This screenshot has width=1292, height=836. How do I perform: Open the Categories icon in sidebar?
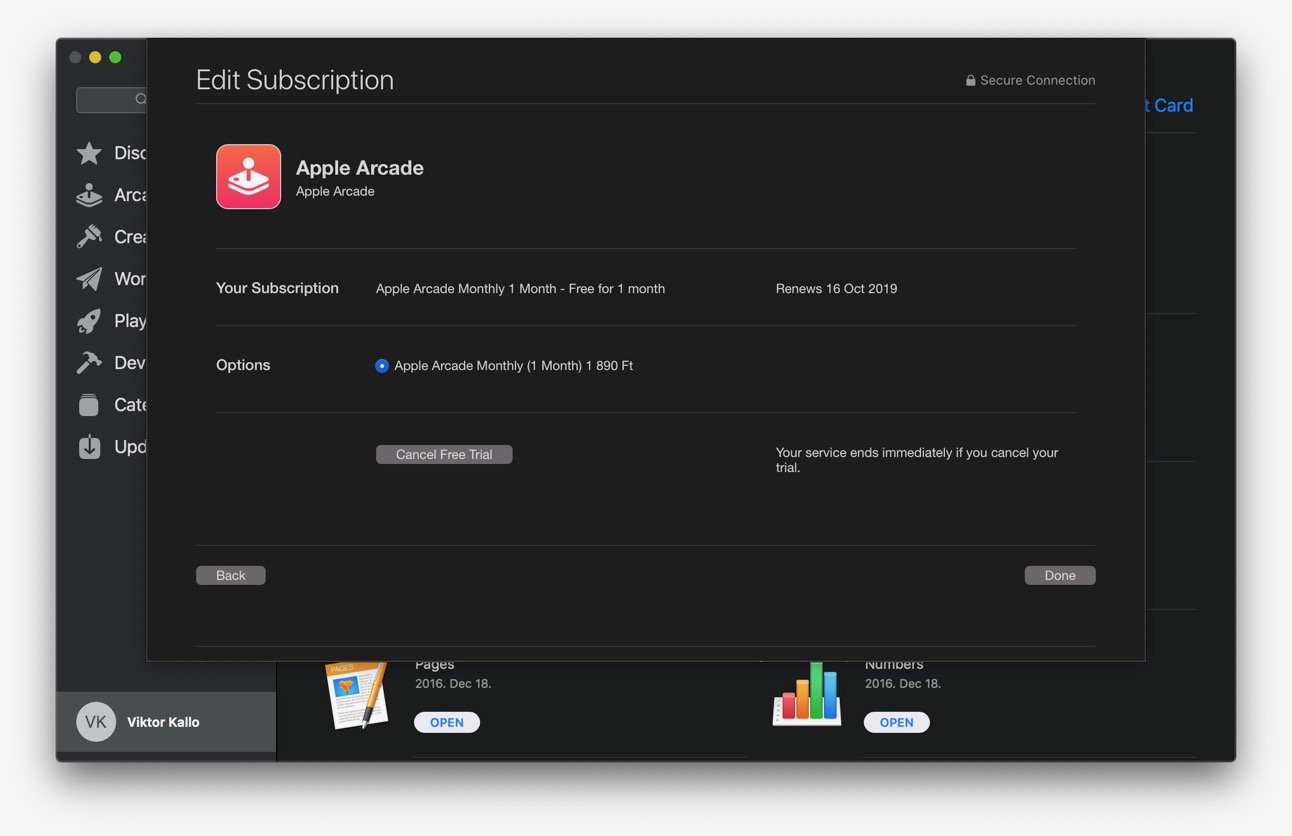pos(89,405)
